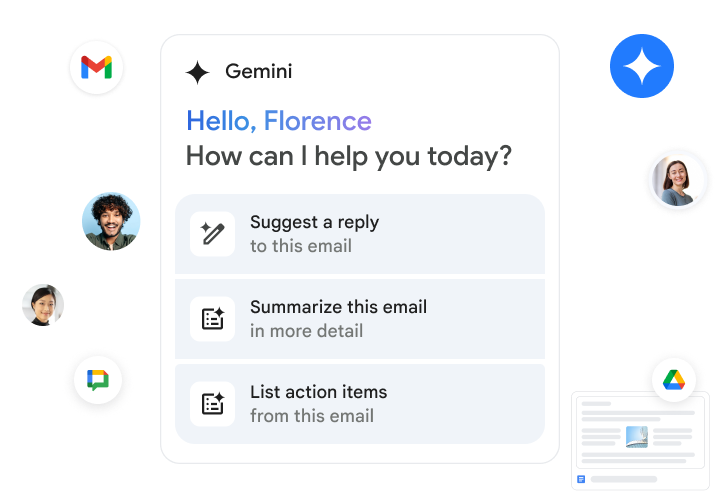Viewport: 720px width, 500px height.
Task: Click the magic pencil icon for Suggest a reply
Action: click(212, 234)
